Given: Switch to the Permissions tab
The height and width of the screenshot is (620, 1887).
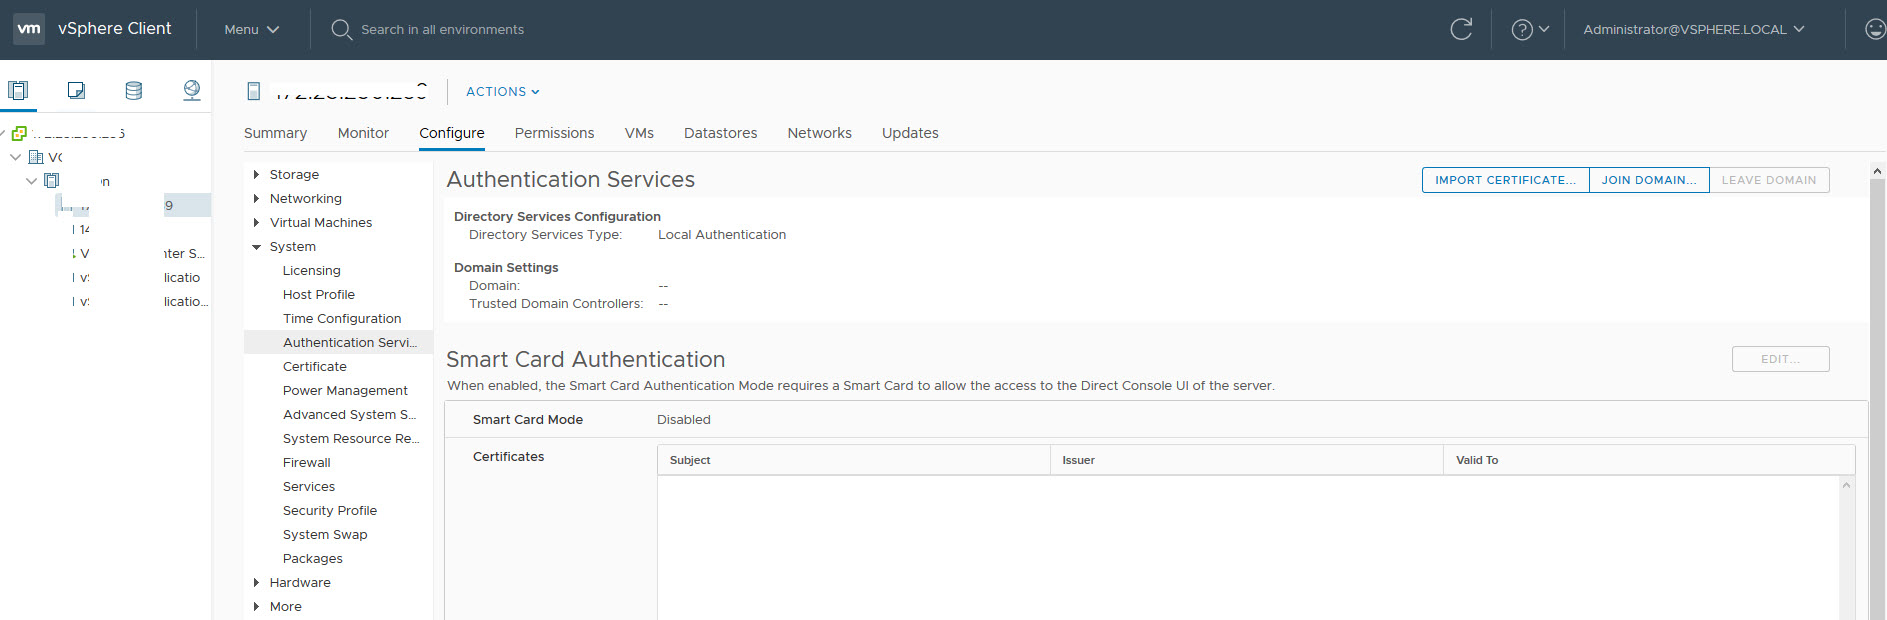Looking at the screenshot, I should [x=554, y=133].
